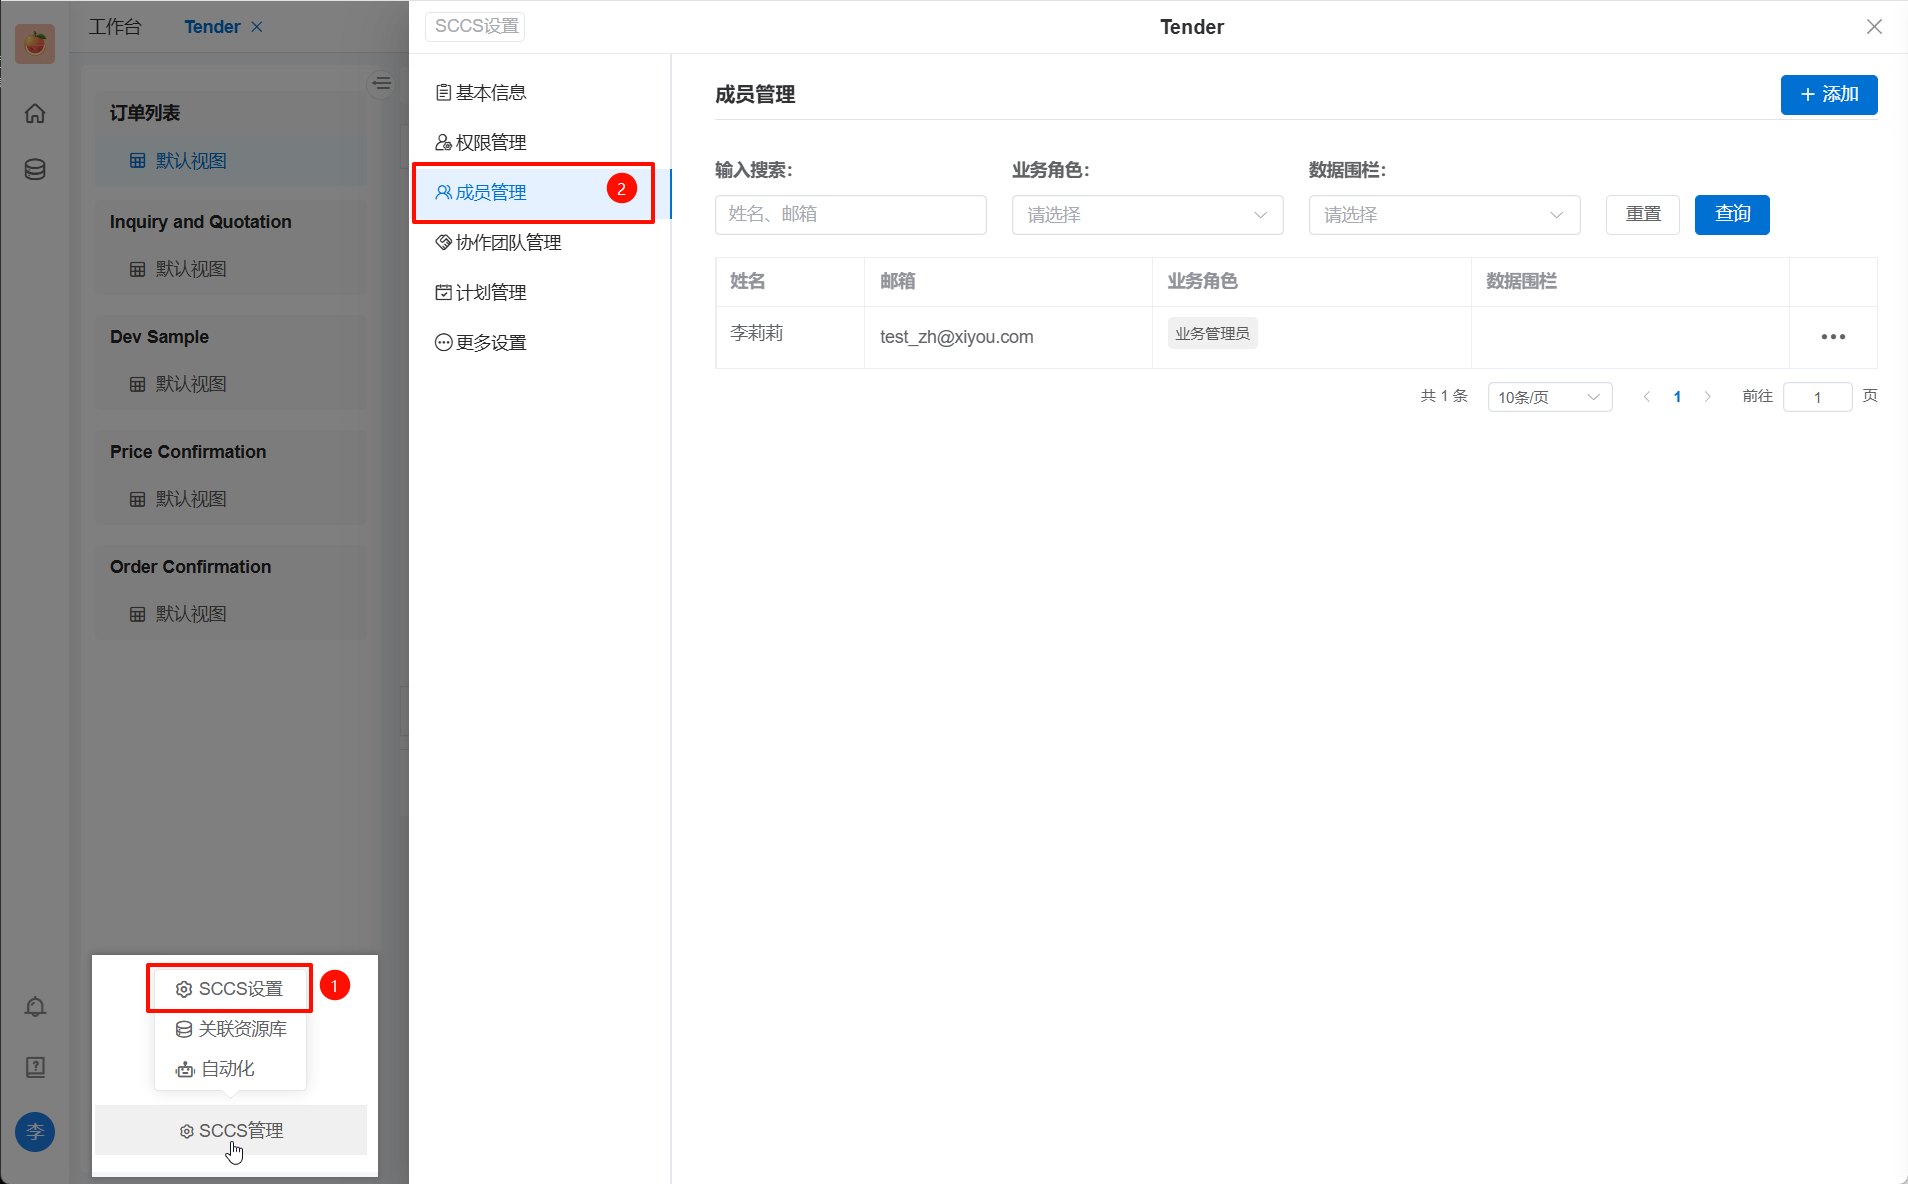Click the 重置 reset button

pos(1642,215)
